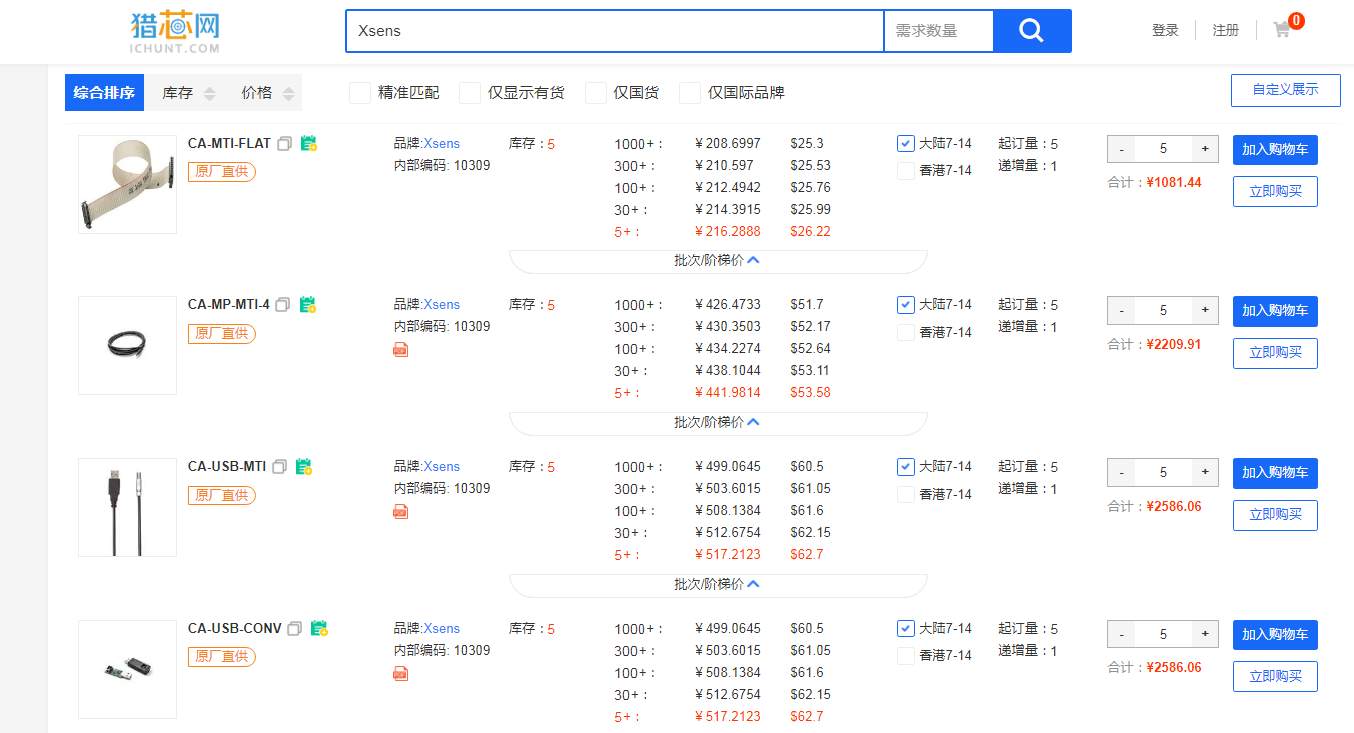Focus the search field containing Xsens
1354x733 pixels.
point(614,31)
